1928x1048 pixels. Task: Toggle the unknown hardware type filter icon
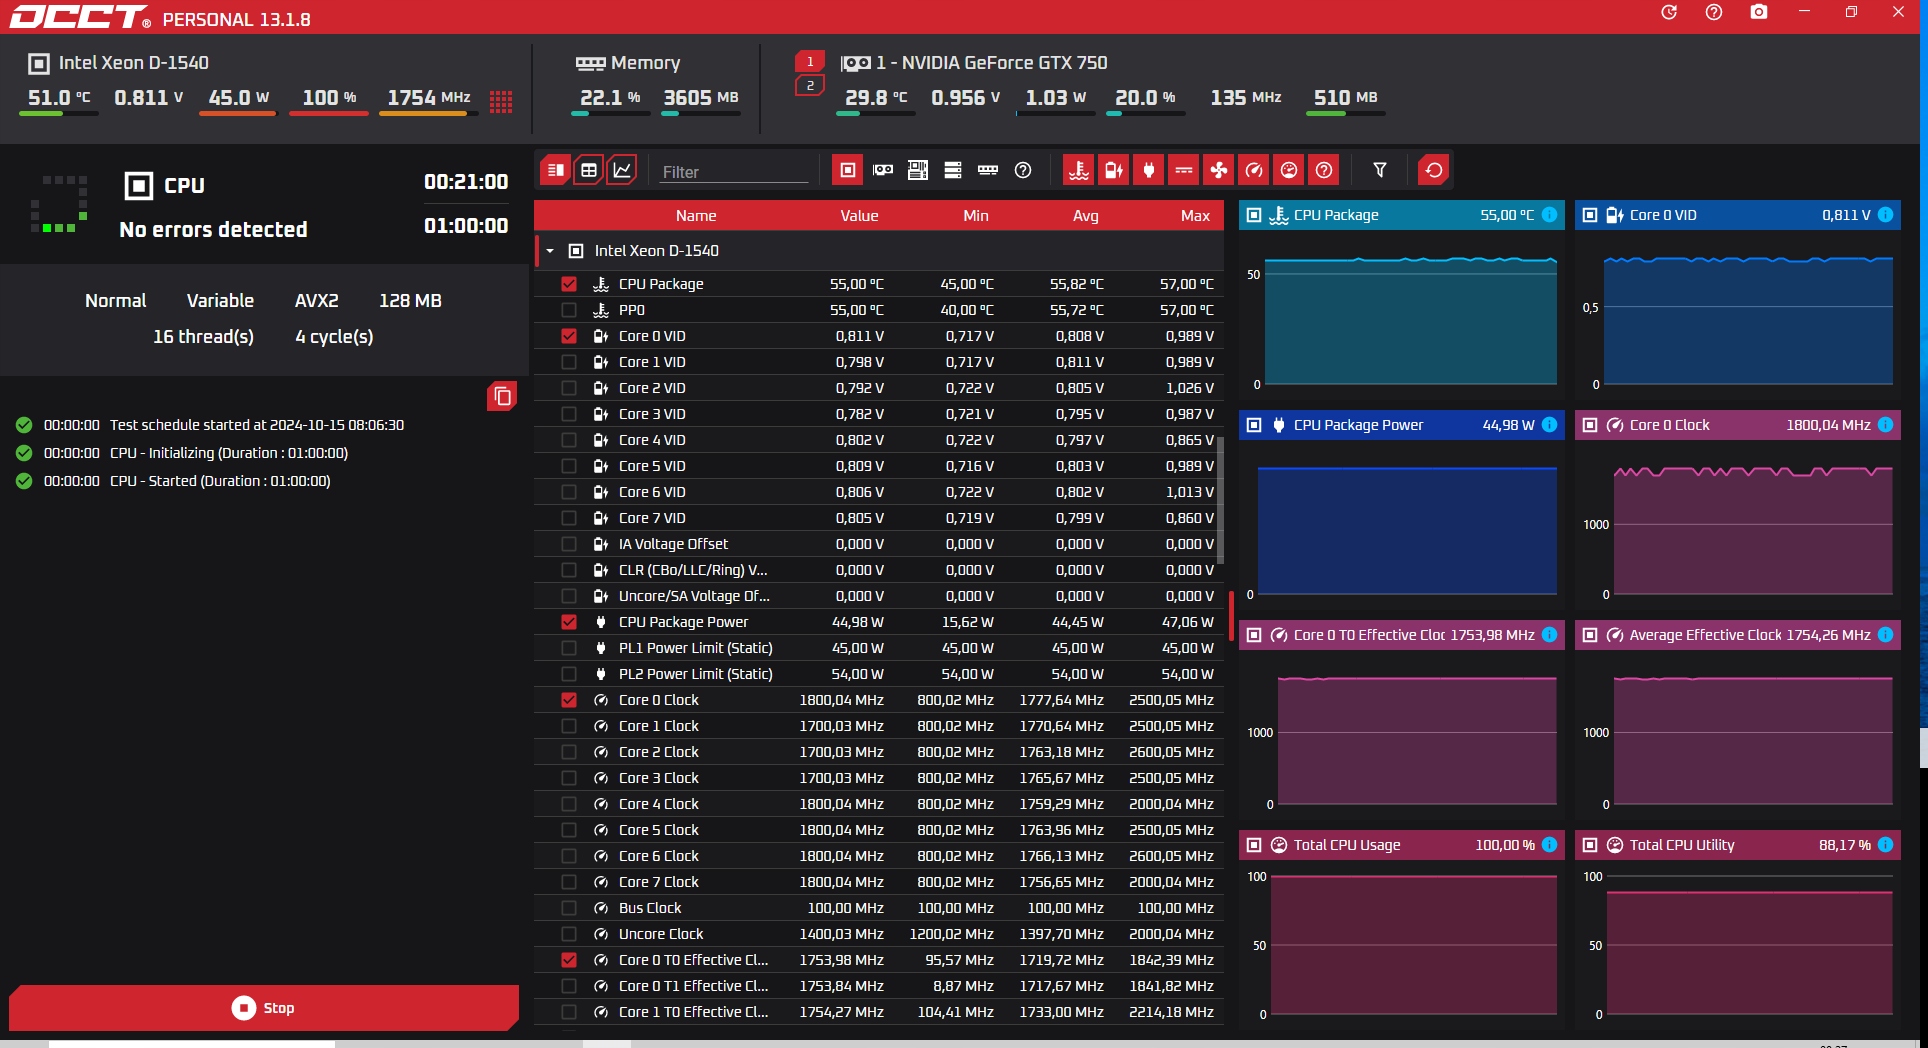(1023, 170)
